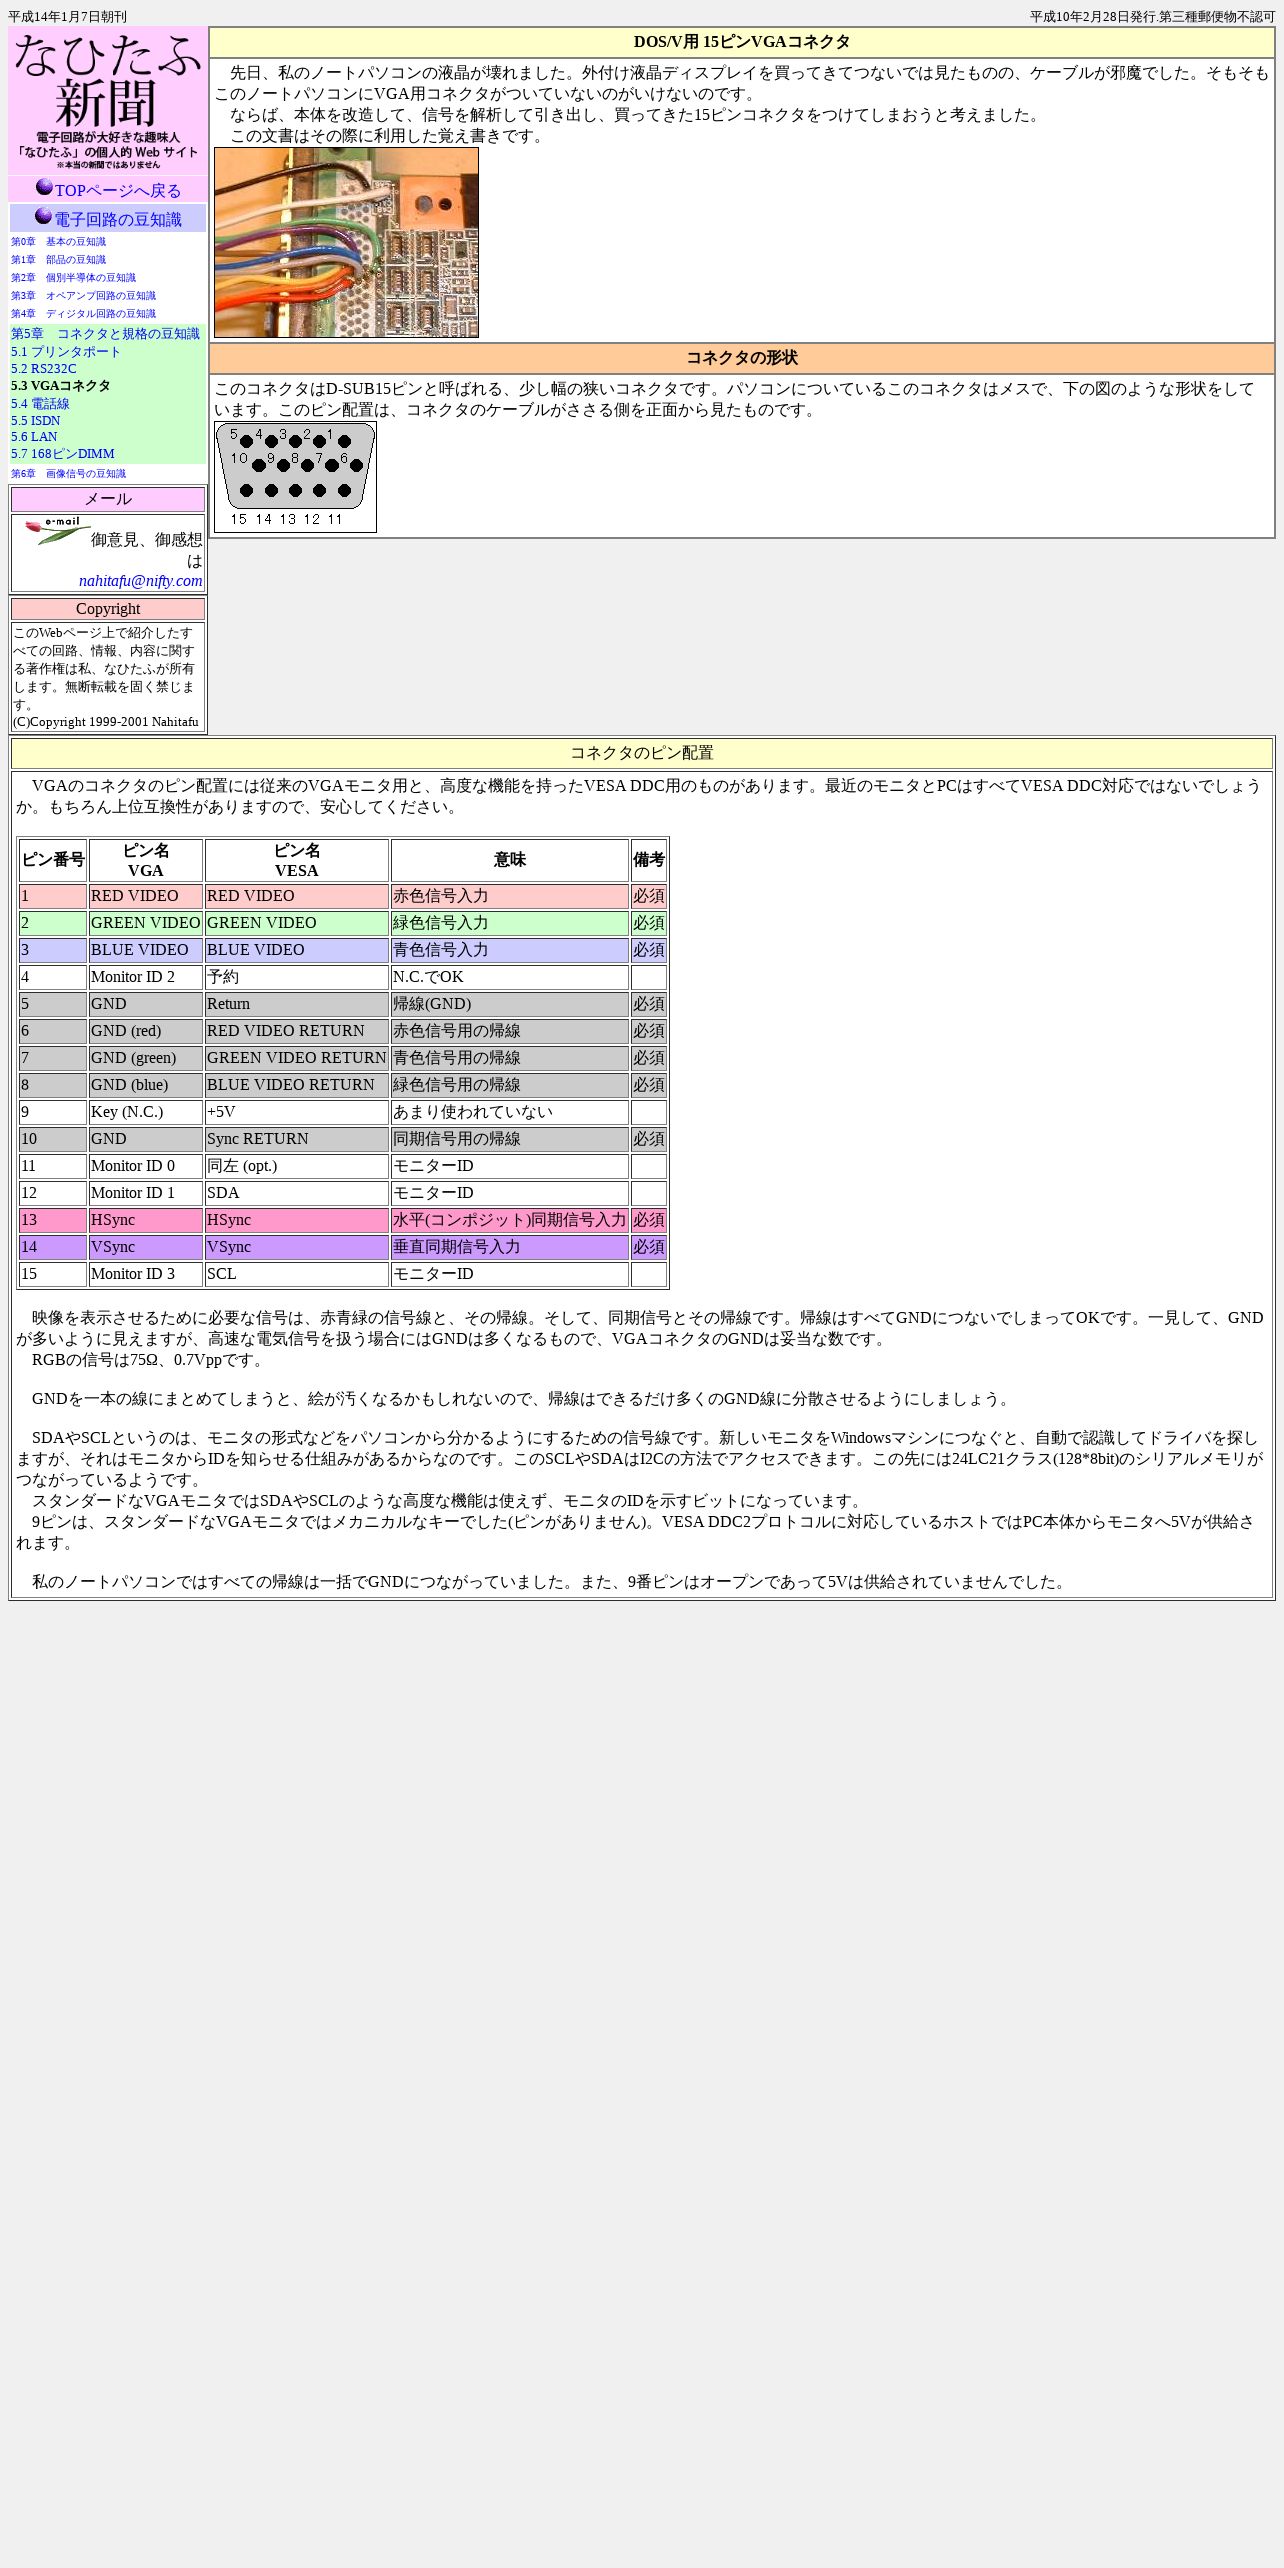1284x2568 pixels.
Task: Click the コネクタのピン配置 heading
Action: tap(642, 753)
